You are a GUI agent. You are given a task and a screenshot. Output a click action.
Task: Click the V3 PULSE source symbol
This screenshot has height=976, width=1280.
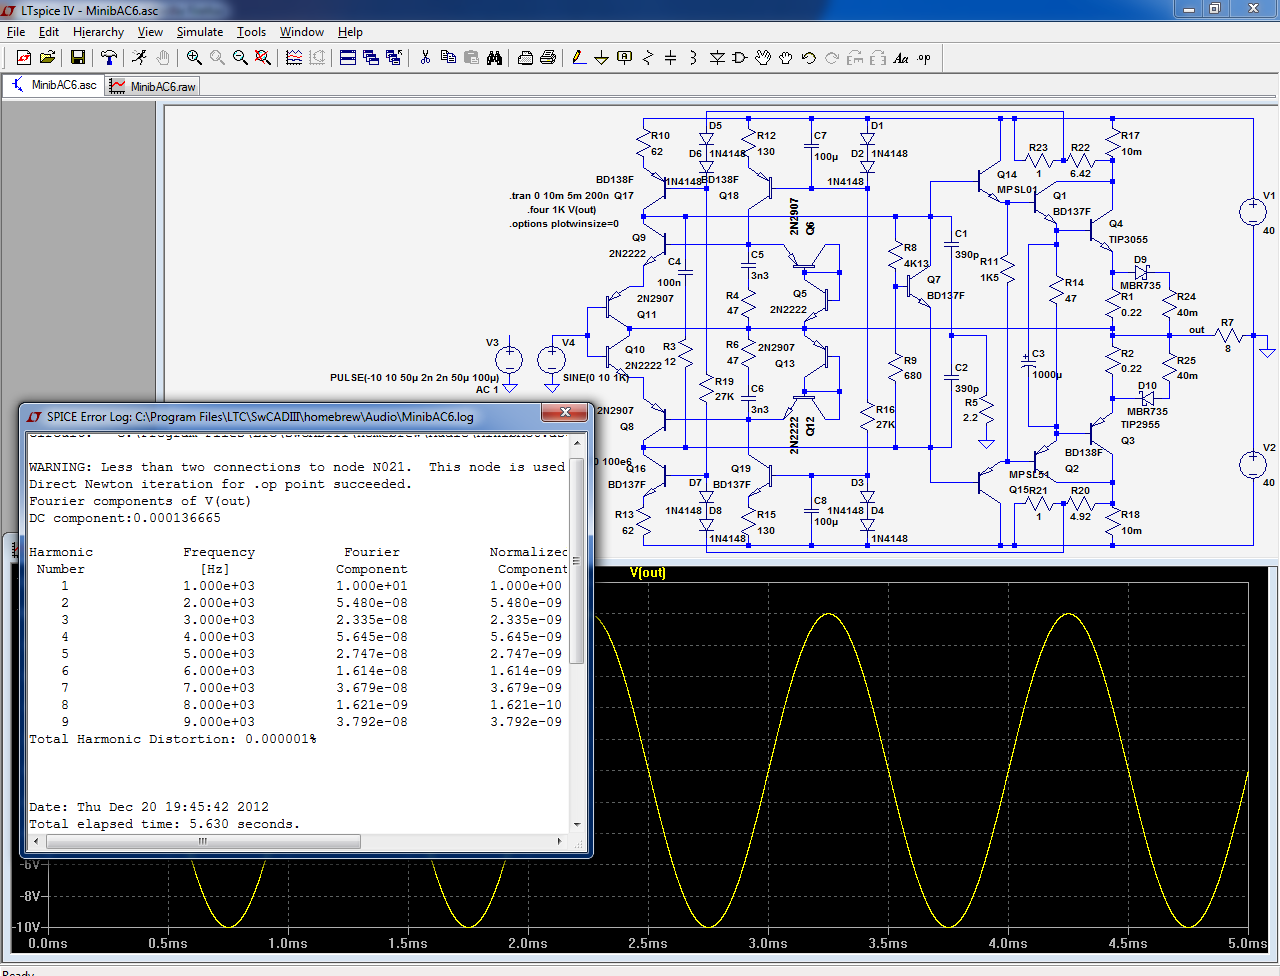click(x=509, y=359)
